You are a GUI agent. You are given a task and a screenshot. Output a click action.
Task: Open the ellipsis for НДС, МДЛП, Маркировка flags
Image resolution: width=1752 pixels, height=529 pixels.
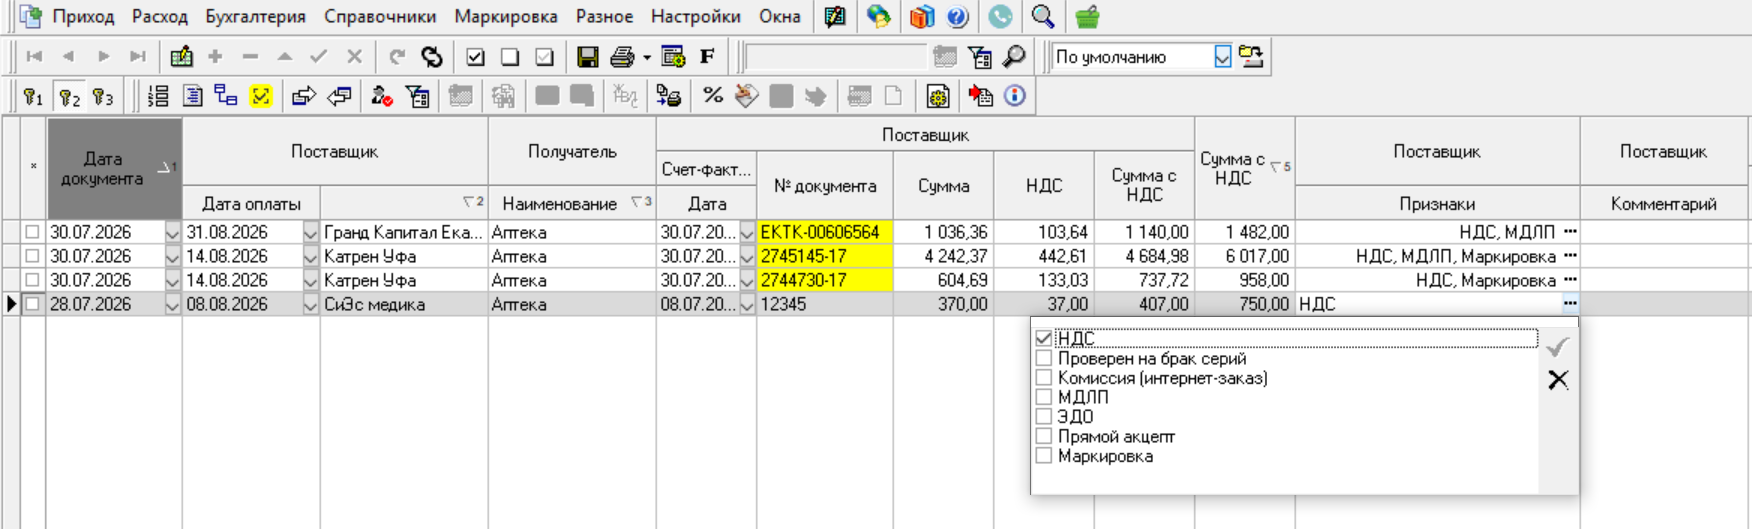(x=1570, y=256)
